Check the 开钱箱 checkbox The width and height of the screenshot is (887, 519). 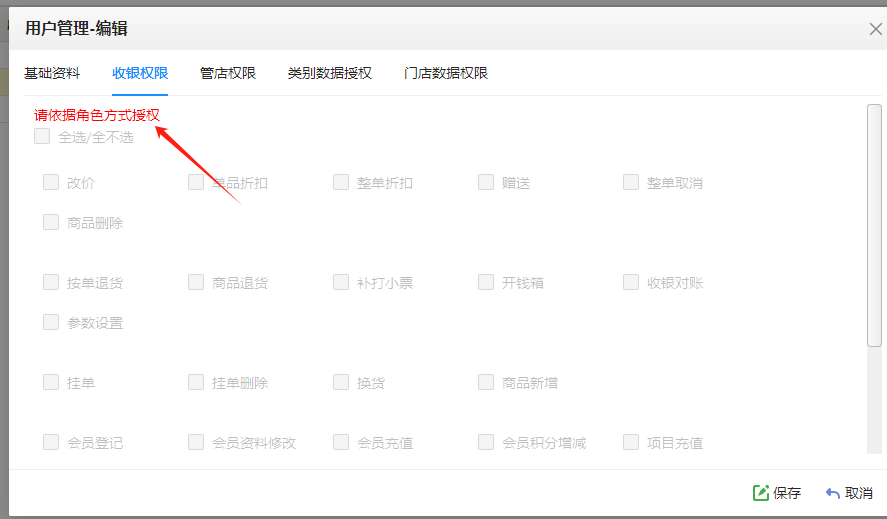pyautogui.click(x=485, y=282)
